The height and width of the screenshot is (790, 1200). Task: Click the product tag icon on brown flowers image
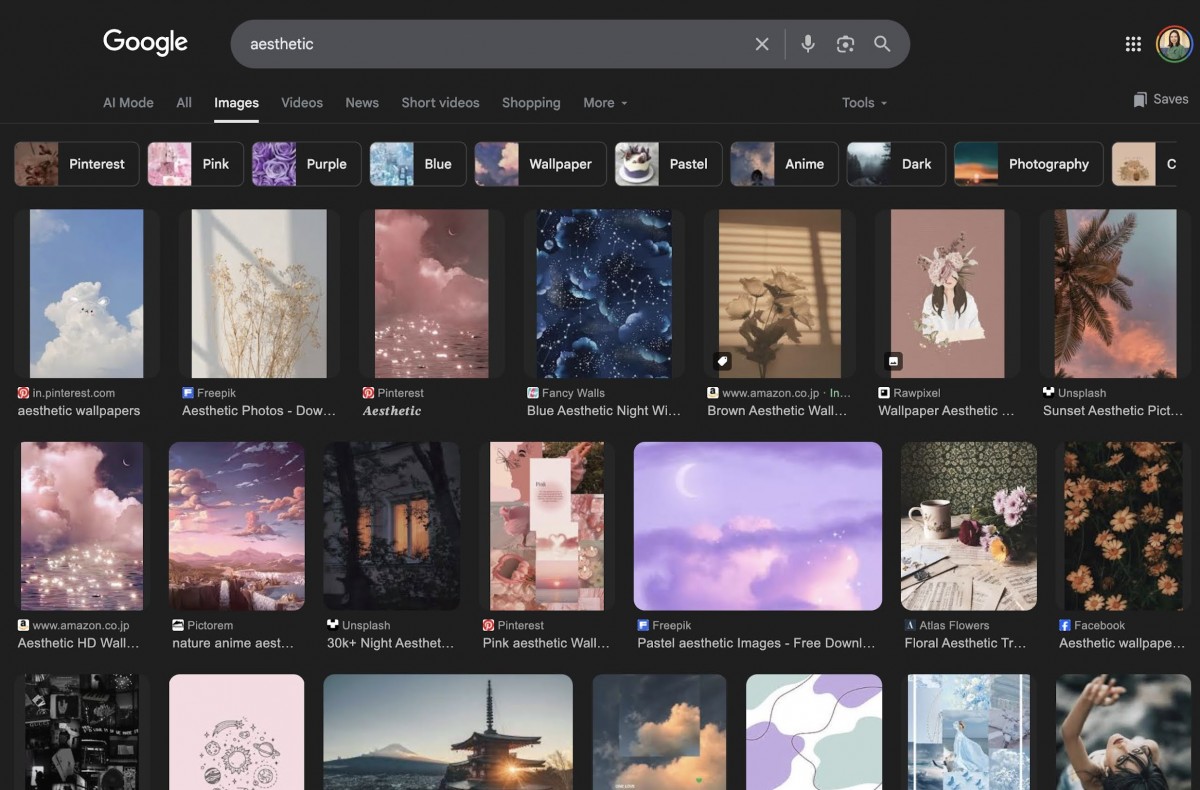[721, 360]
